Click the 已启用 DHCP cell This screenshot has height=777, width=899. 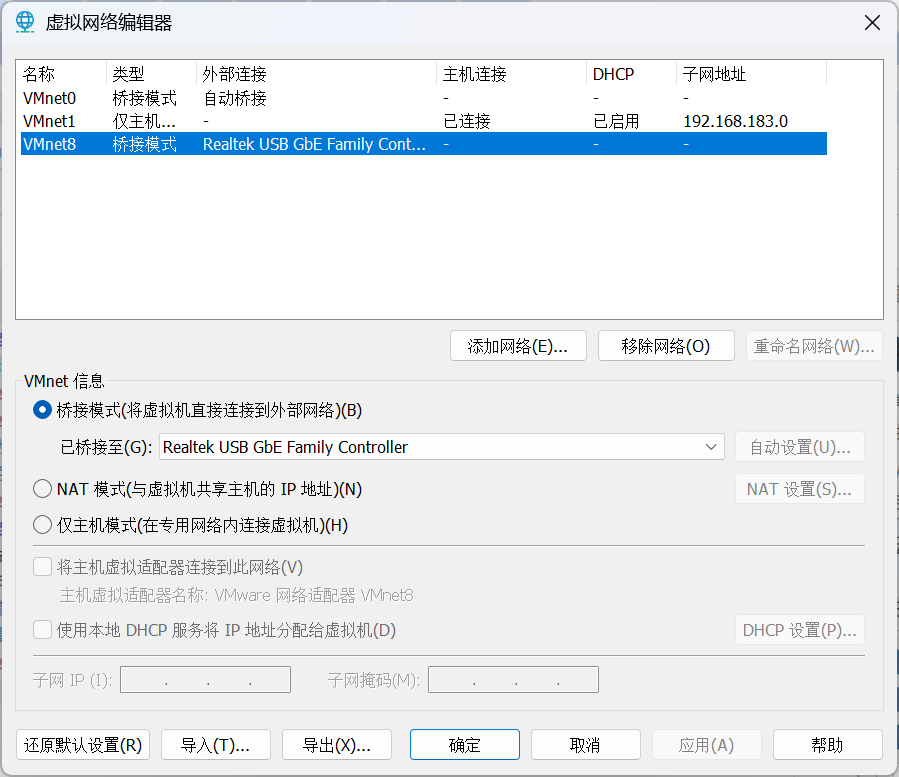[616, 122]
